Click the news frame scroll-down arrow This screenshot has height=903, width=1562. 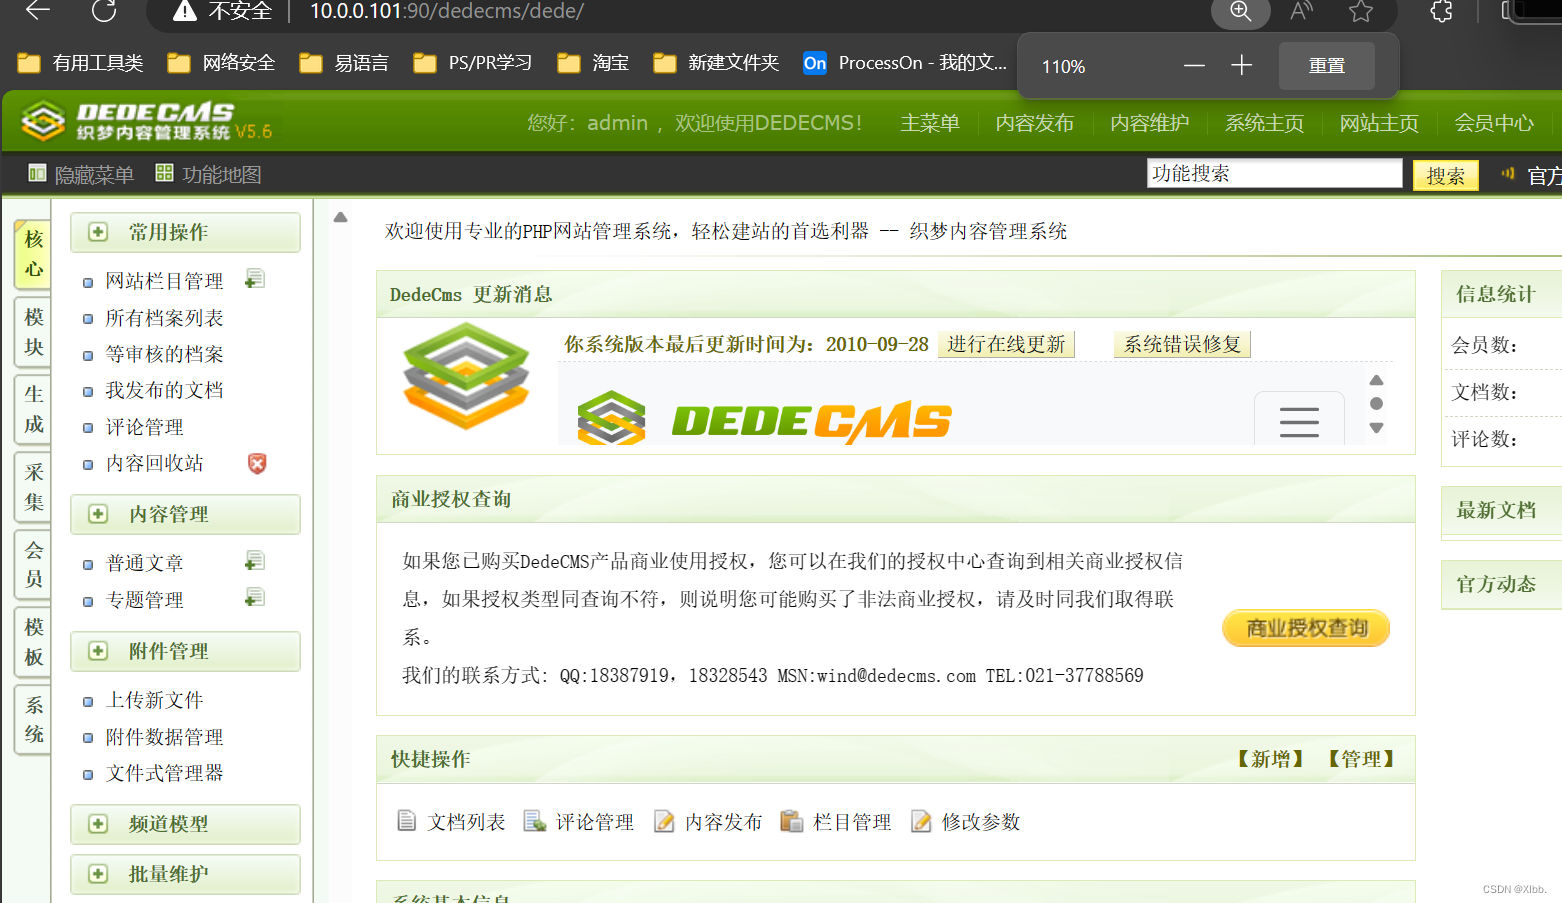click(x=1376, y=428)
